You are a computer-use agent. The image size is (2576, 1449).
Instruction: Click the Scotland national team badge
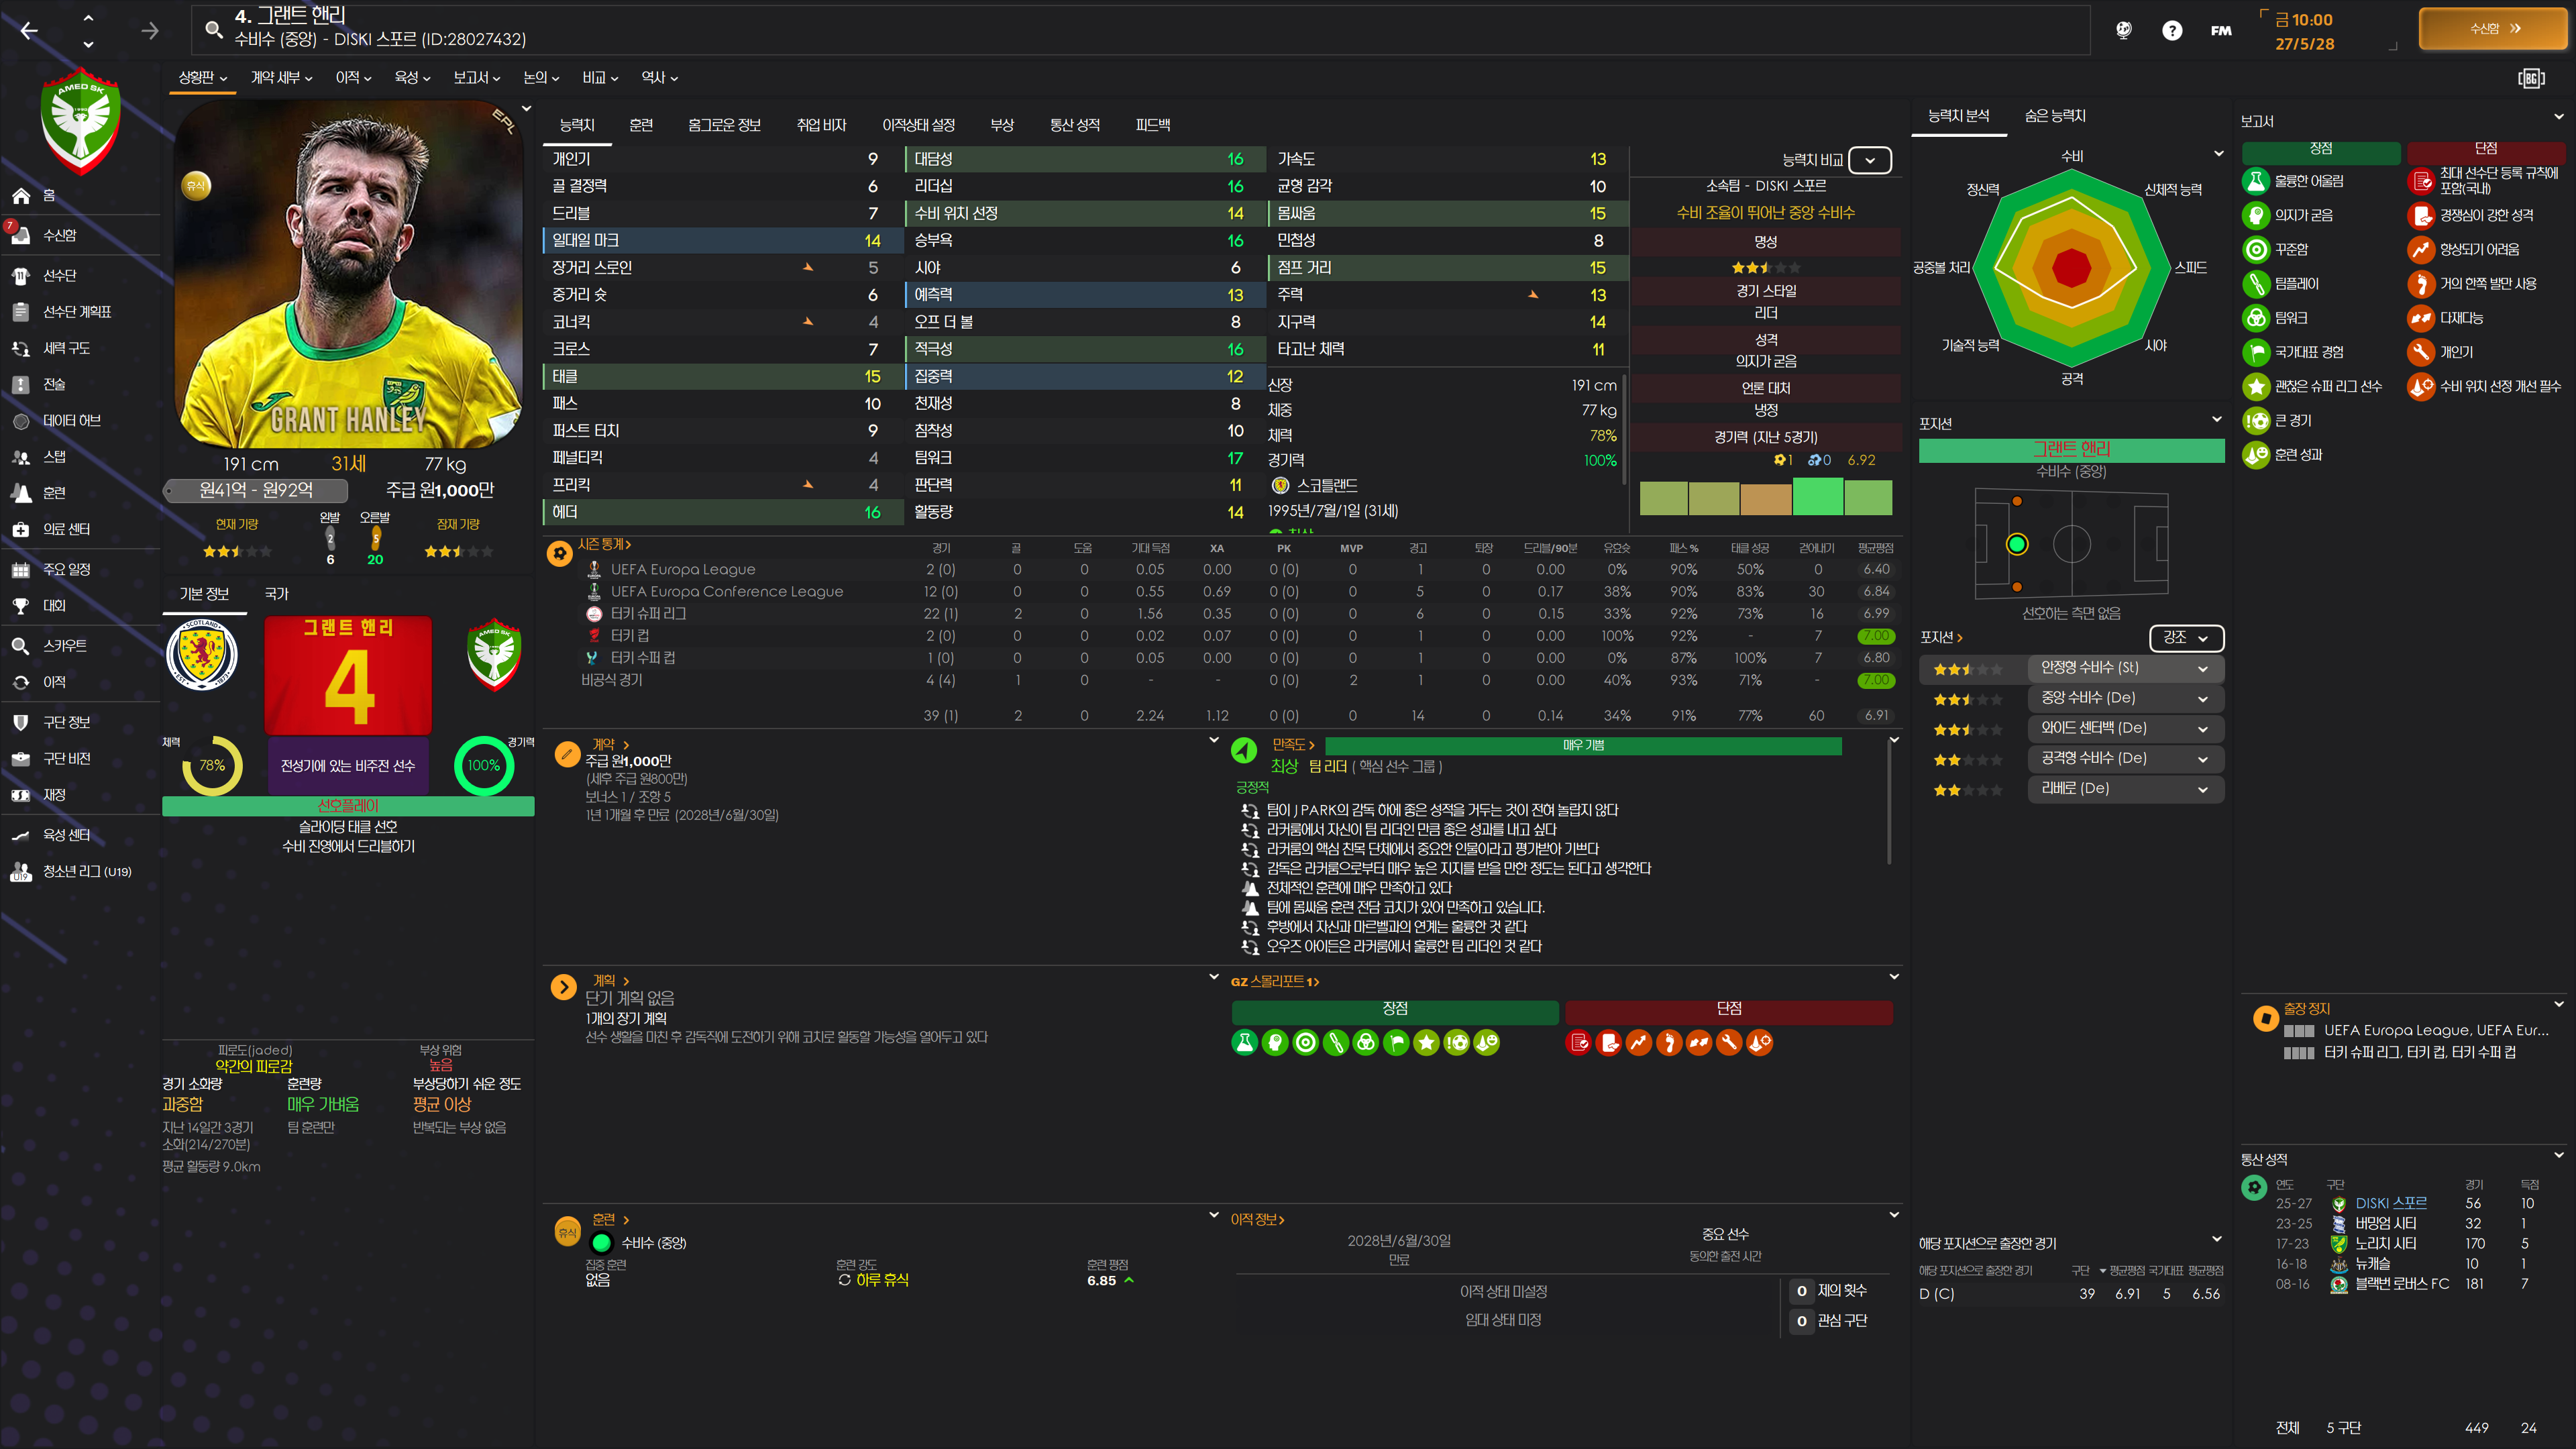(201, 655)
